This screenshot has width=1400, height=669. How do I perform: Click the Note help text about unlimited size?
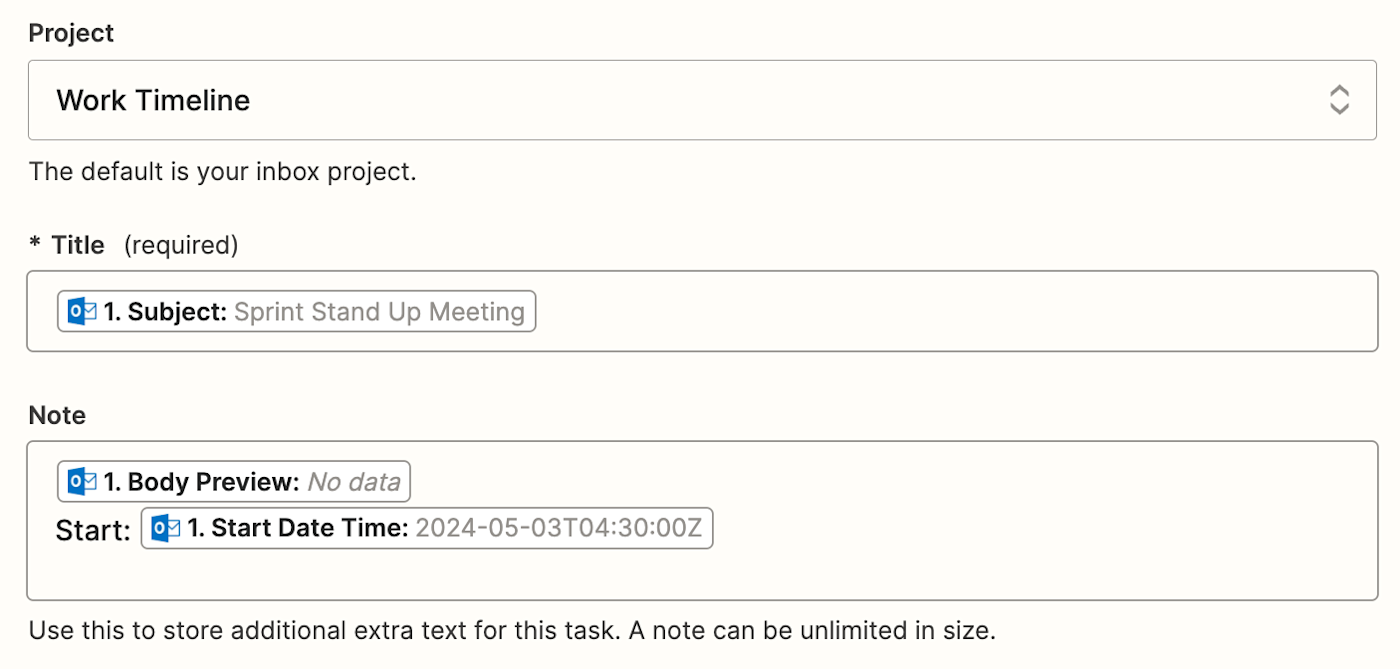coord(512,631)
